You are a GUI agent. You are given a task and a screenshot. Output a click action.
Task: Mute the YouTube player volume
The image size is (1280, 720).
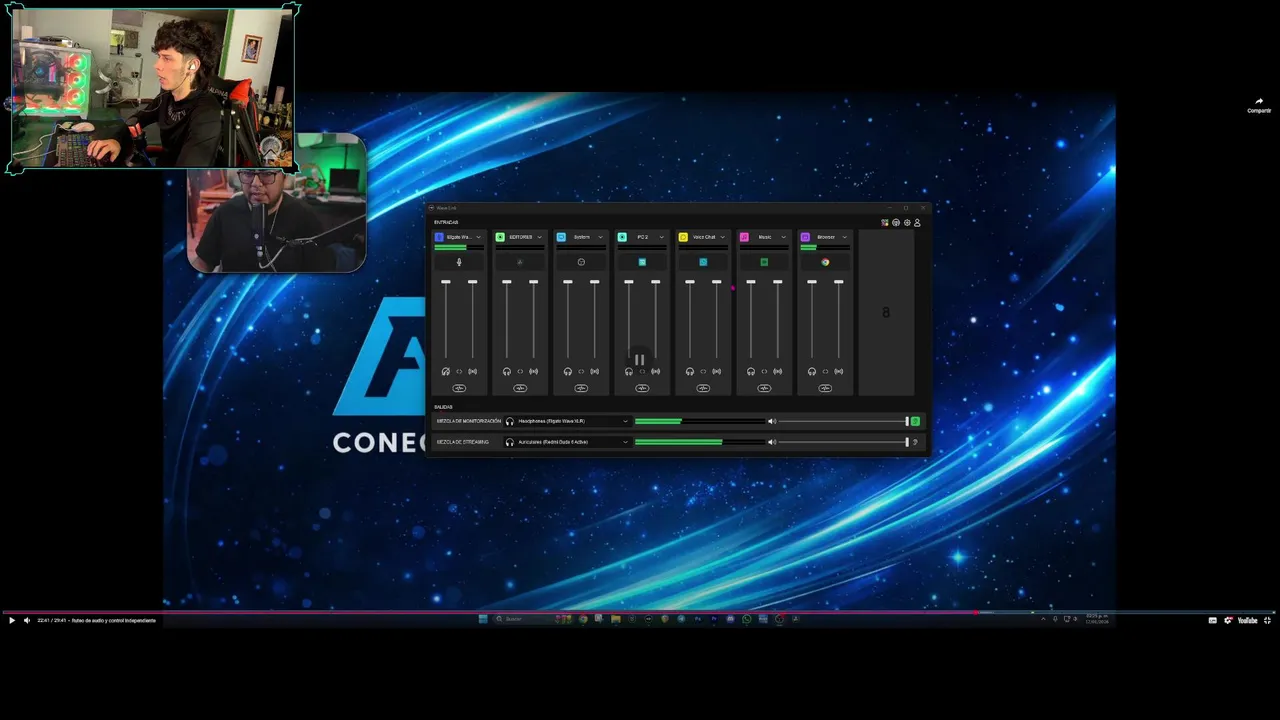[27, 620]
